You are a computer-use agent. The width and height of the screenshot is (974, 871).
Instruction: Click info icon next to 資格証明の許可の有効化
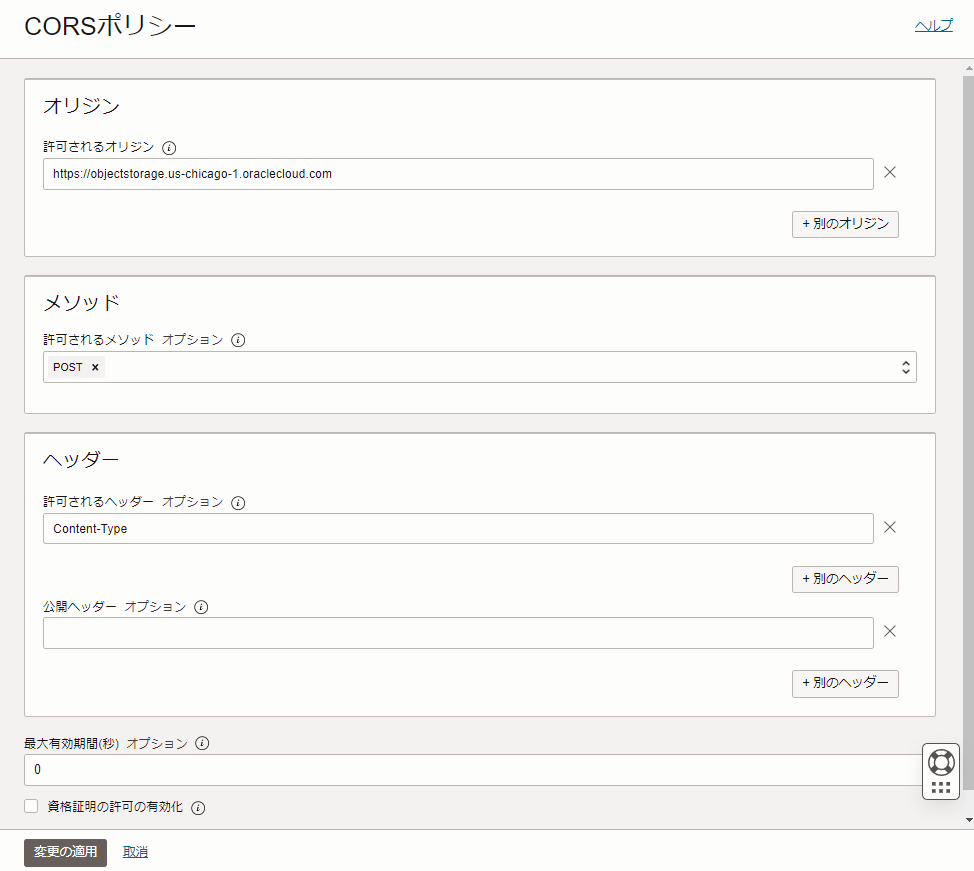pos(198,808)
